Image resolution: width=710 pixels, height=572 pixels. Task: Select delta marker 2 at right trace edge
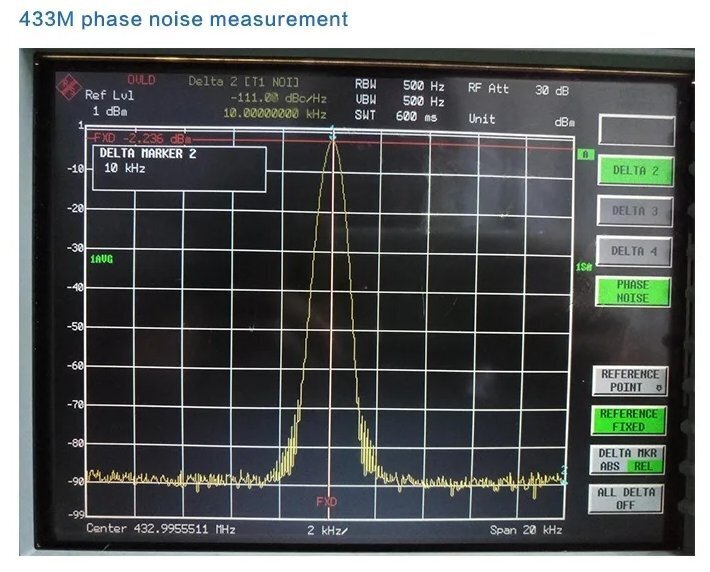click(564, 471)
